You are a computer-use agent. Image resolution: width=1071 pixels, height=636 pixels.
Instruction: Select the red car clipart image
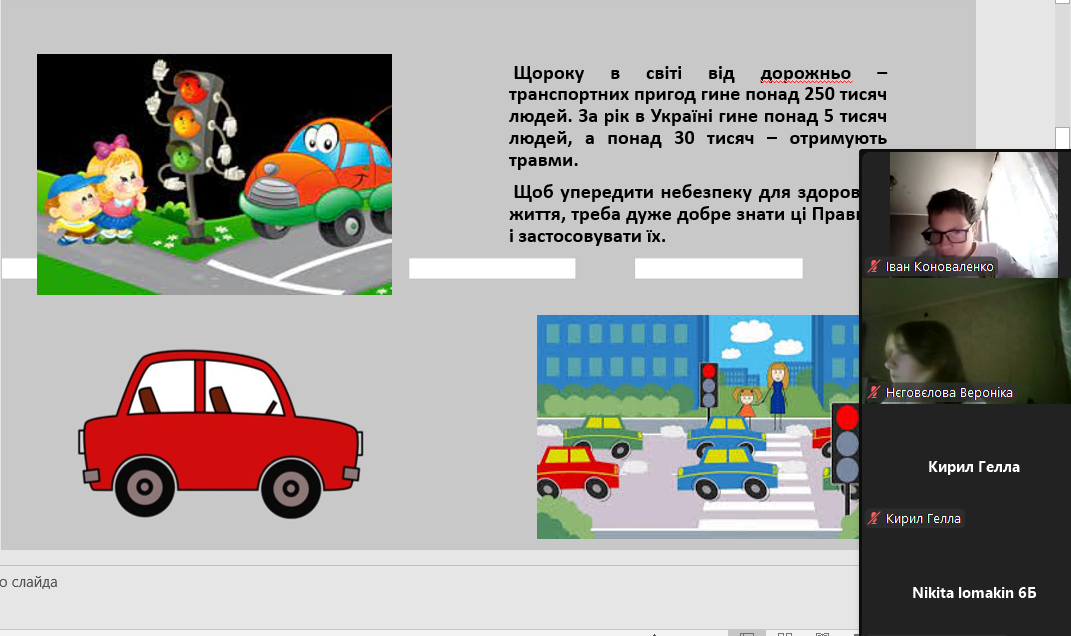coord(220,434)
